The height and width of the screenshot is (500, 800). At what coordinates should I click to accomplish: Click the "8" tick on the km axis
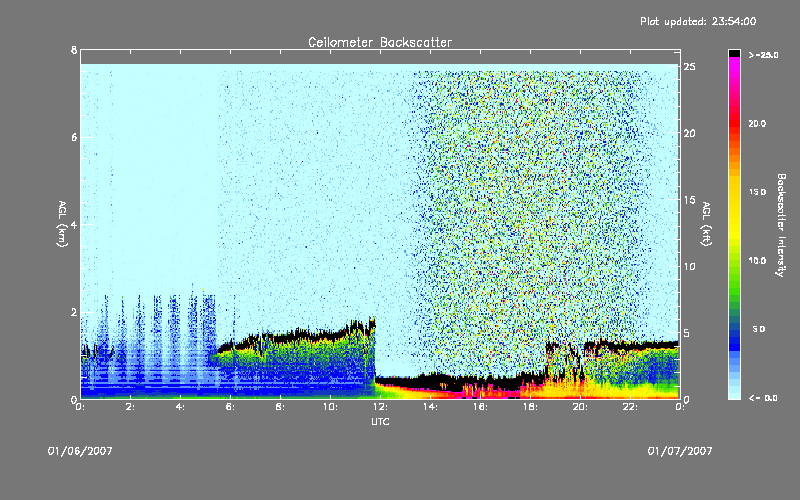pyautogui.click(x=74, y=50)
